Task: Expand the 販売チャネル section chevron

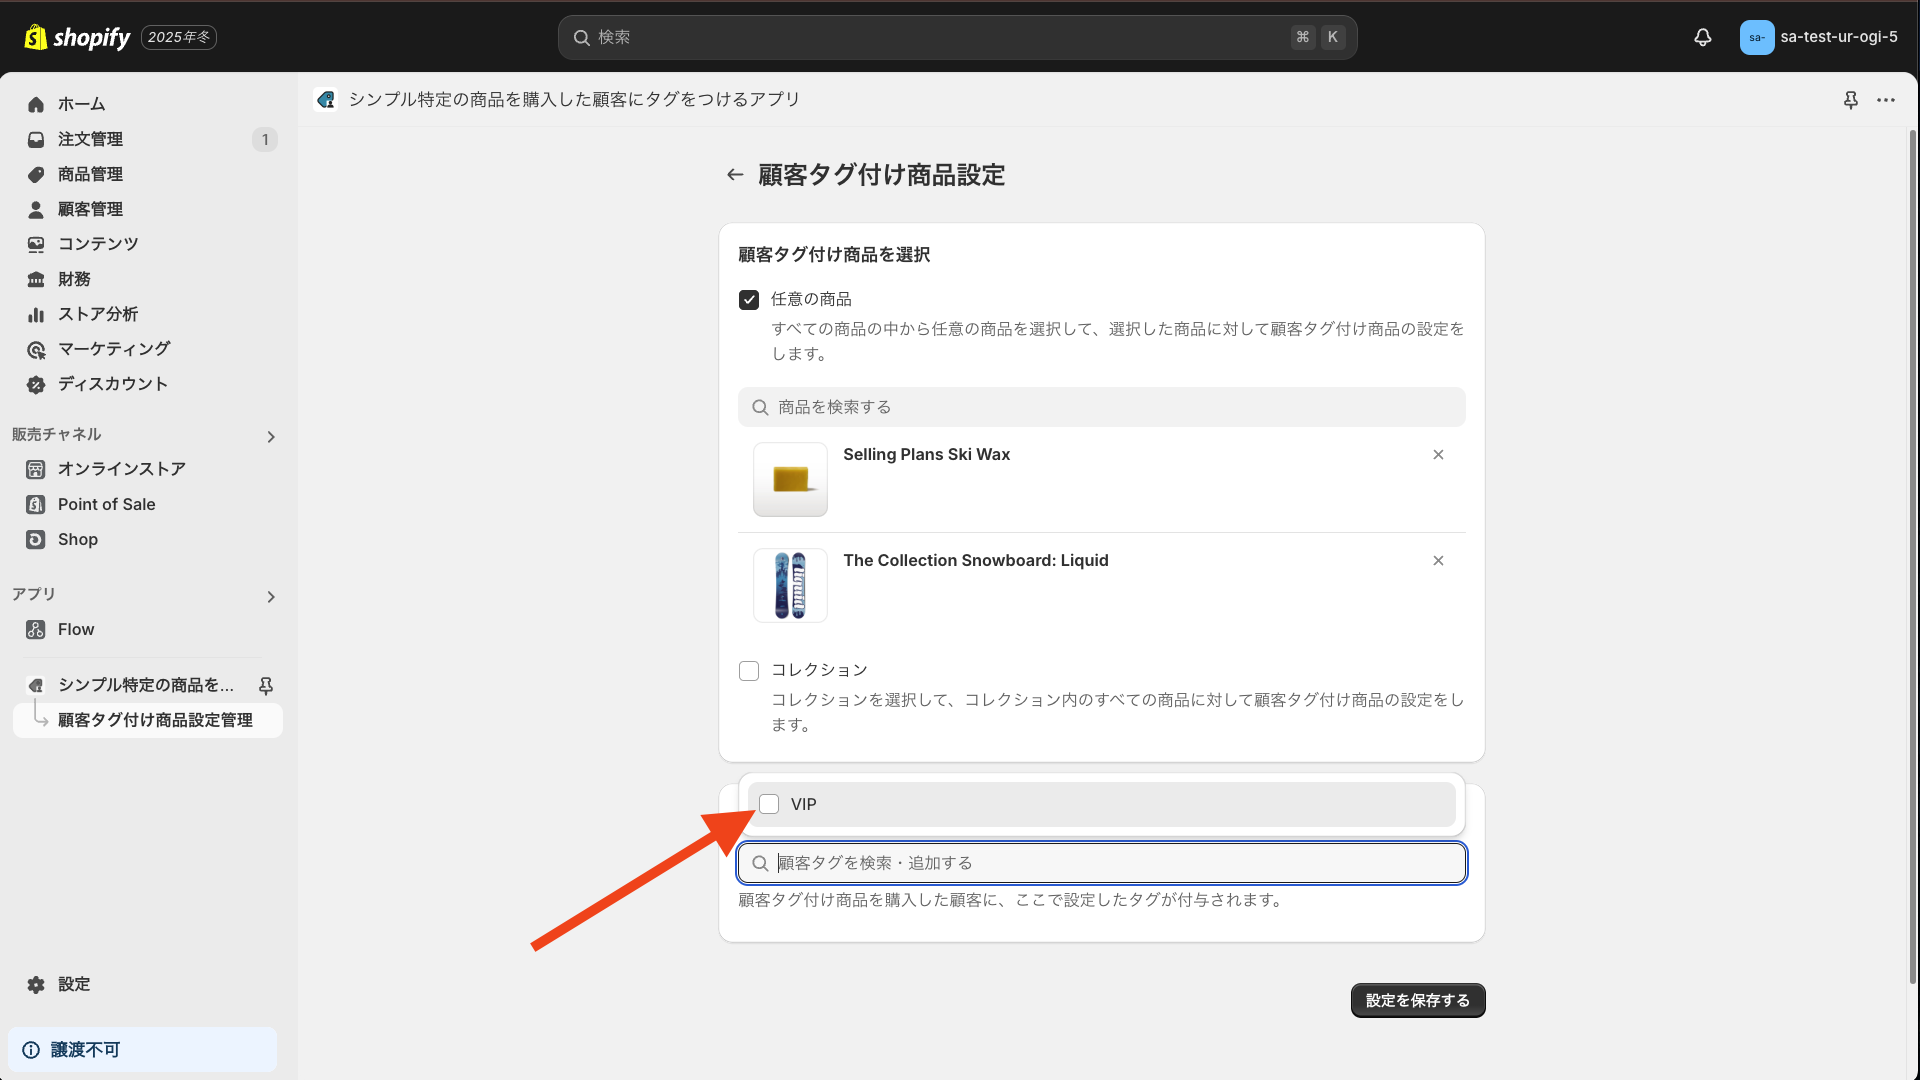Action: point(271,437)
